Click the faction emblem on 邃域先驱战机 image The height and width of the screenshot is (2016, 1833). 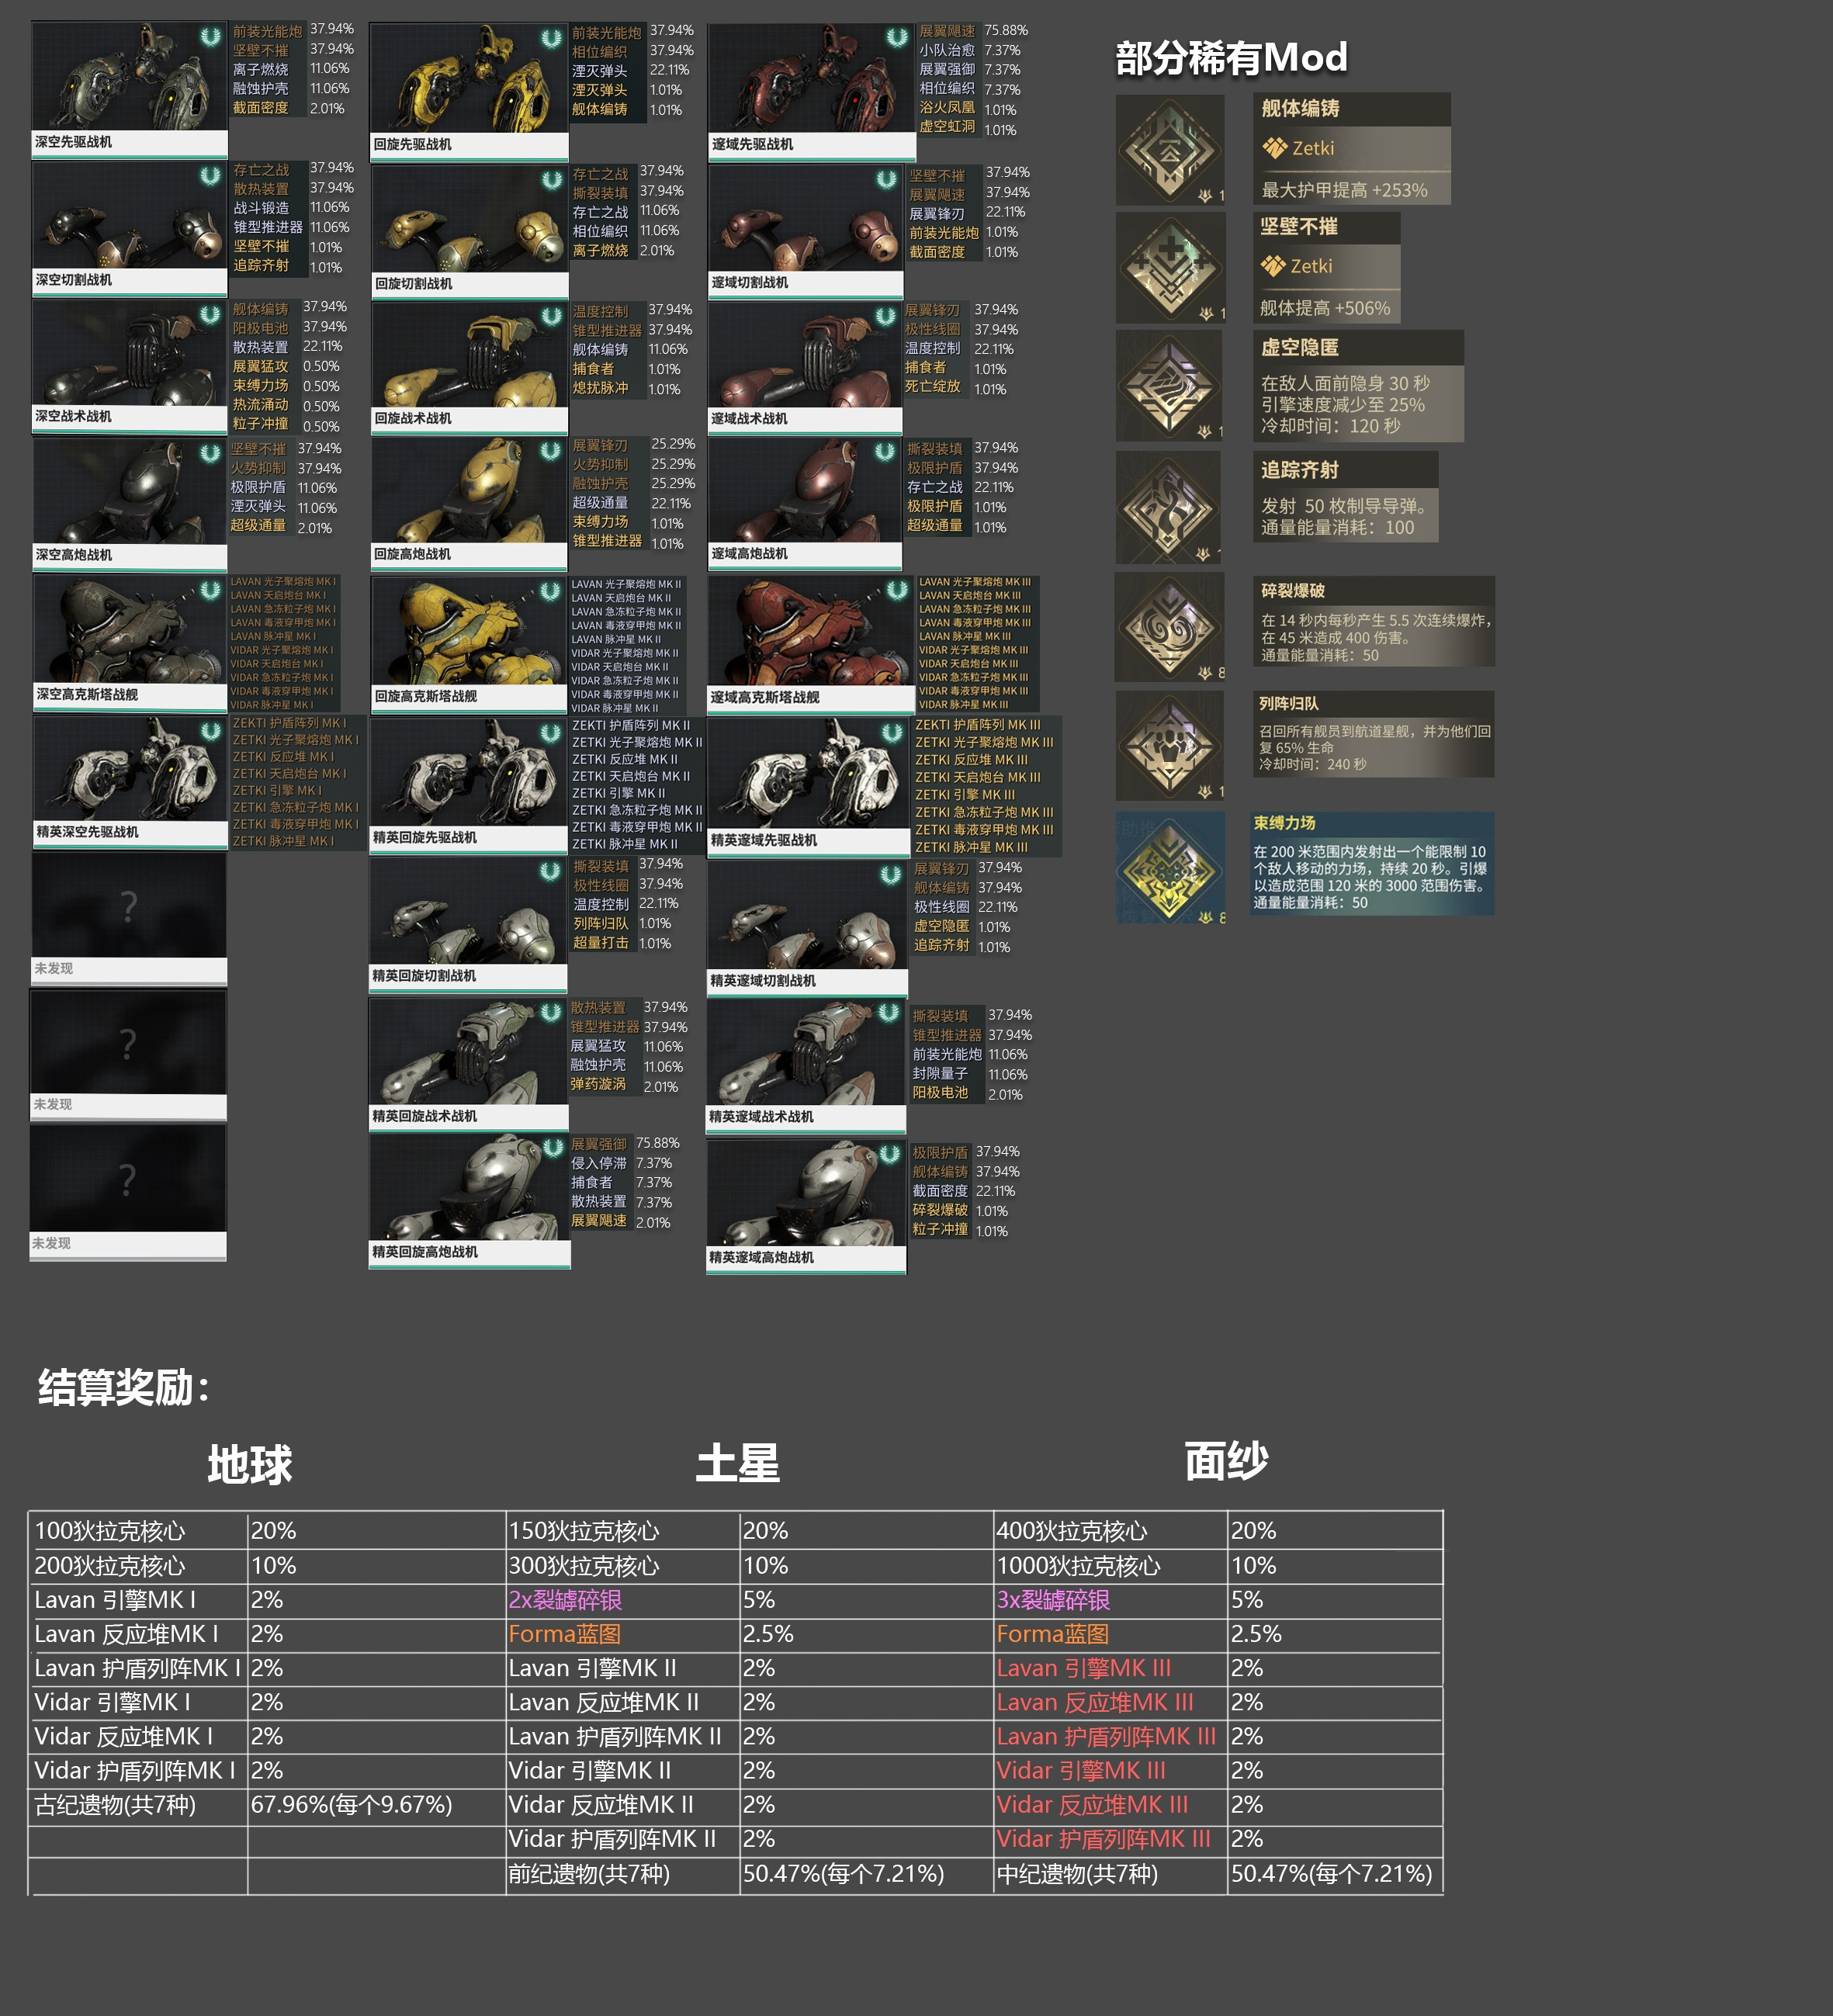pos(897,38)
